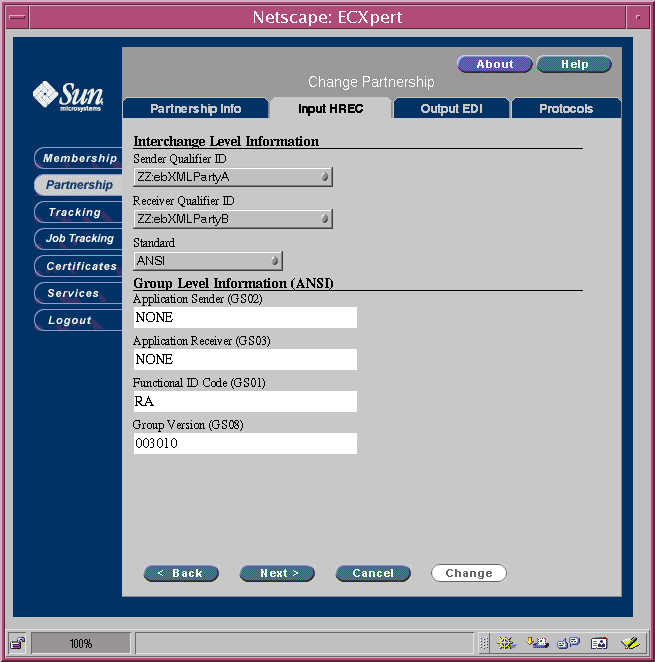
Task: Open the window menu button in title bar
Action: pyautogui.click(x=17, y=17)
